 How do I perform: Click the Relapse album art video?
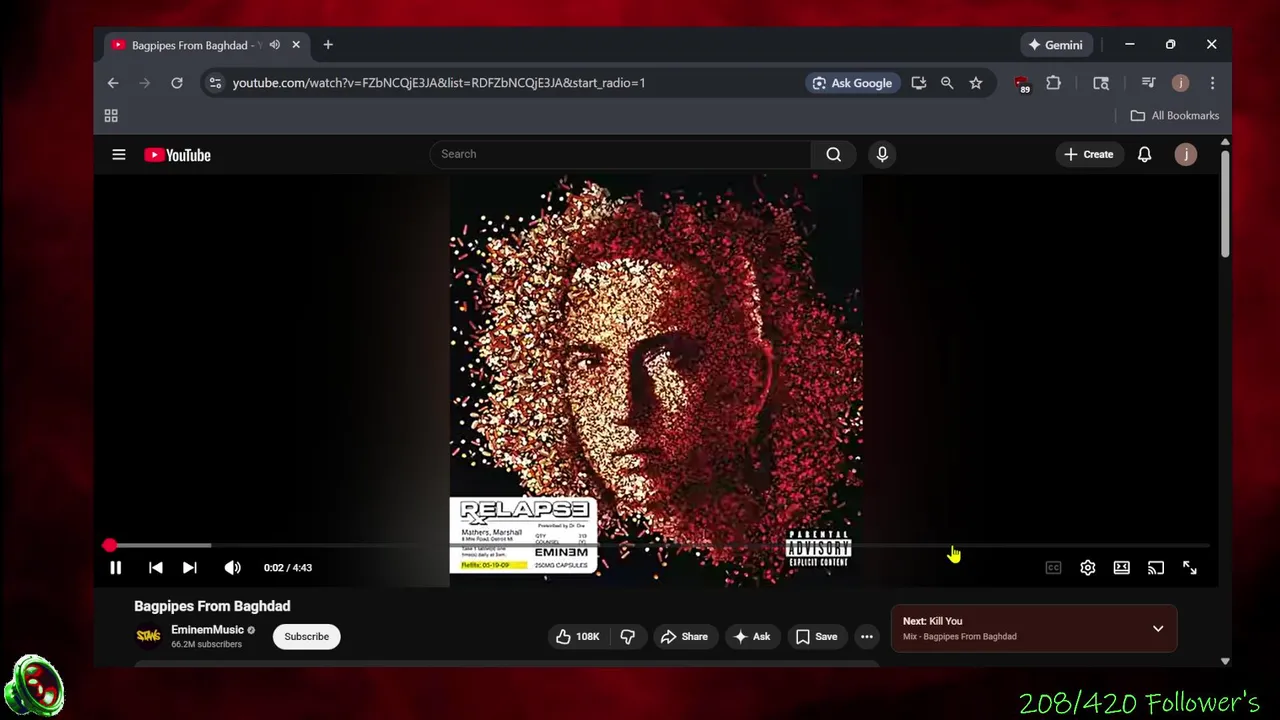click(x=655, y=380)
